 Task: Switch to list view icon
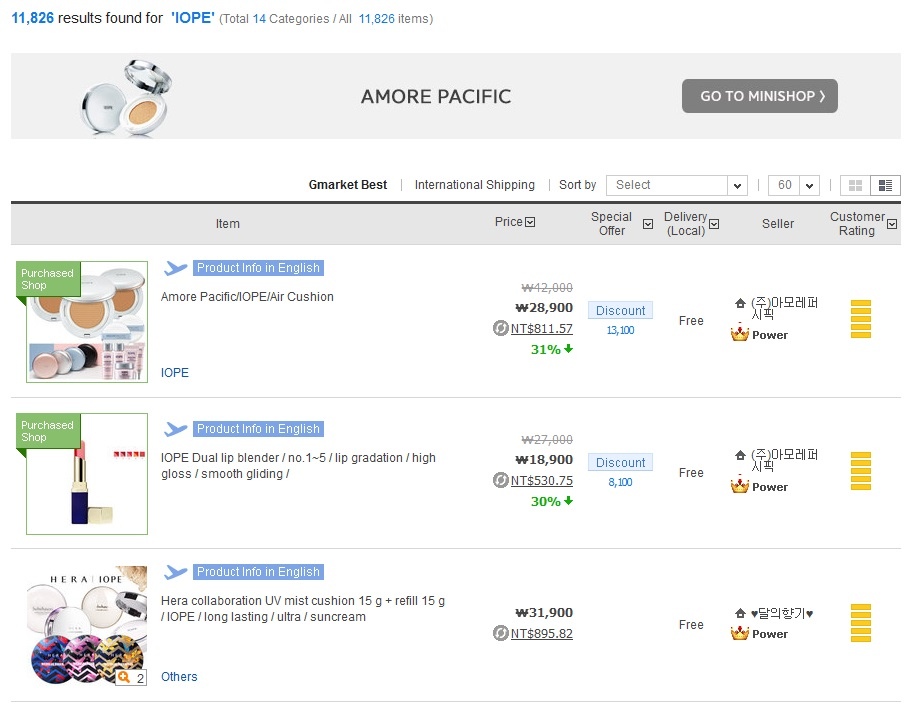point(885,185)
